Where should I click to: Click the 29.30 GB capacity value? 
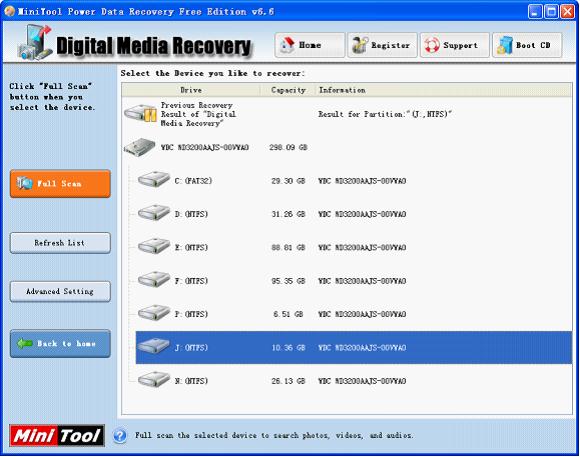288,181
